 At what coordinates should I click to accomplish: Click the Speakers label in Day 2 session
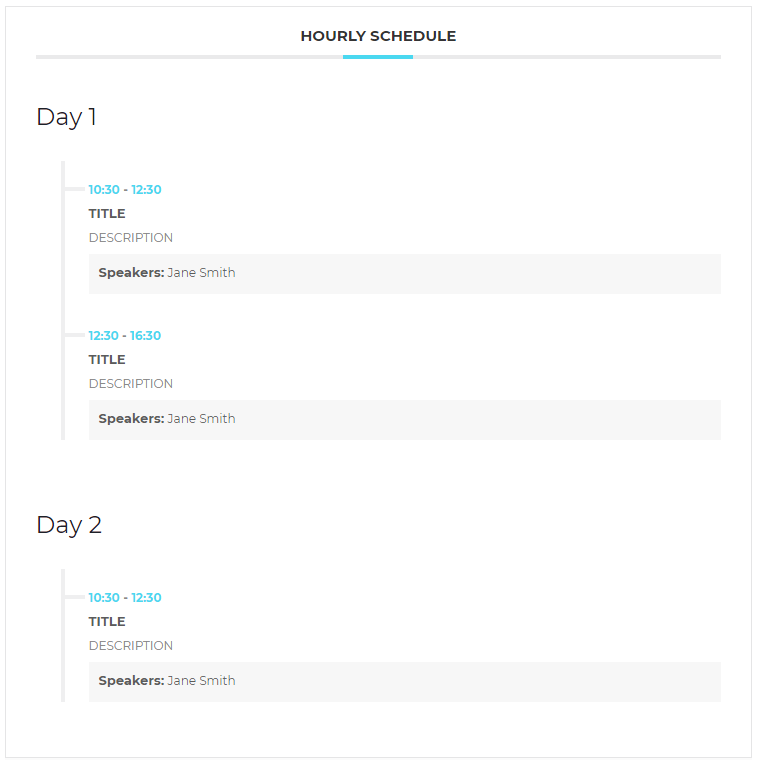pyautogui.click(x=131, y=681)
